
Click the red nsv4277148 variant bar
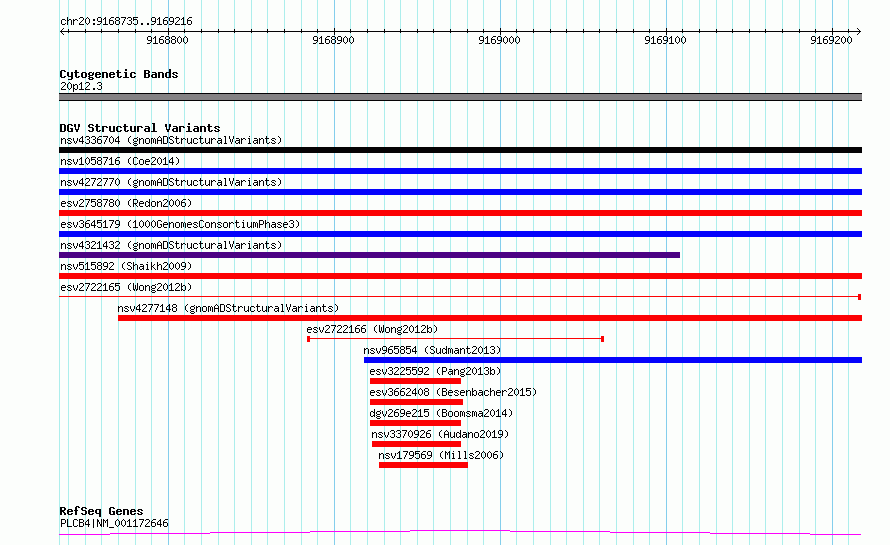[490, 318]
